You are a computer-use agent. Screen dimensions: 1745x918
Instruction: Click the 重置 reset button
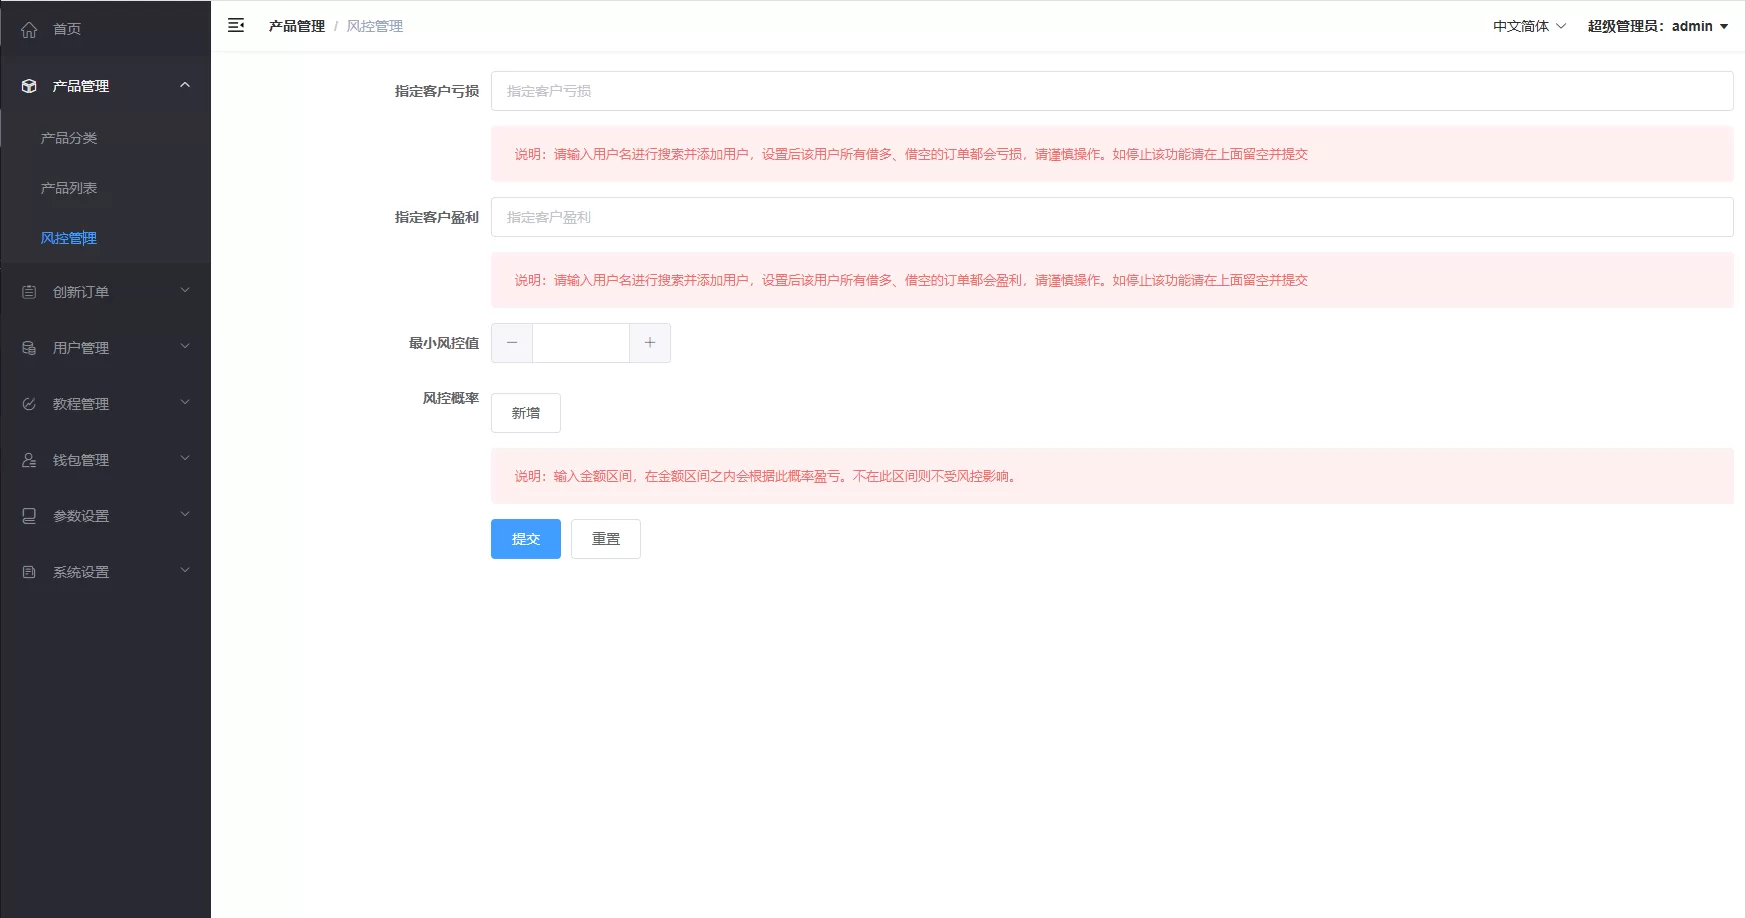point(605,538)
